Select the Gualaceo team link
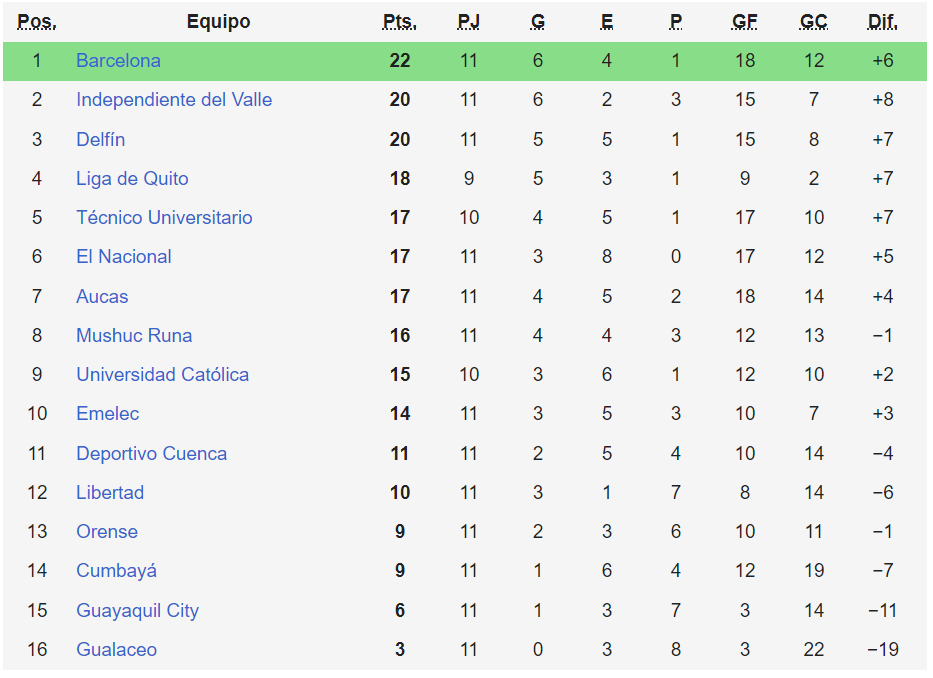 [116, 650]
